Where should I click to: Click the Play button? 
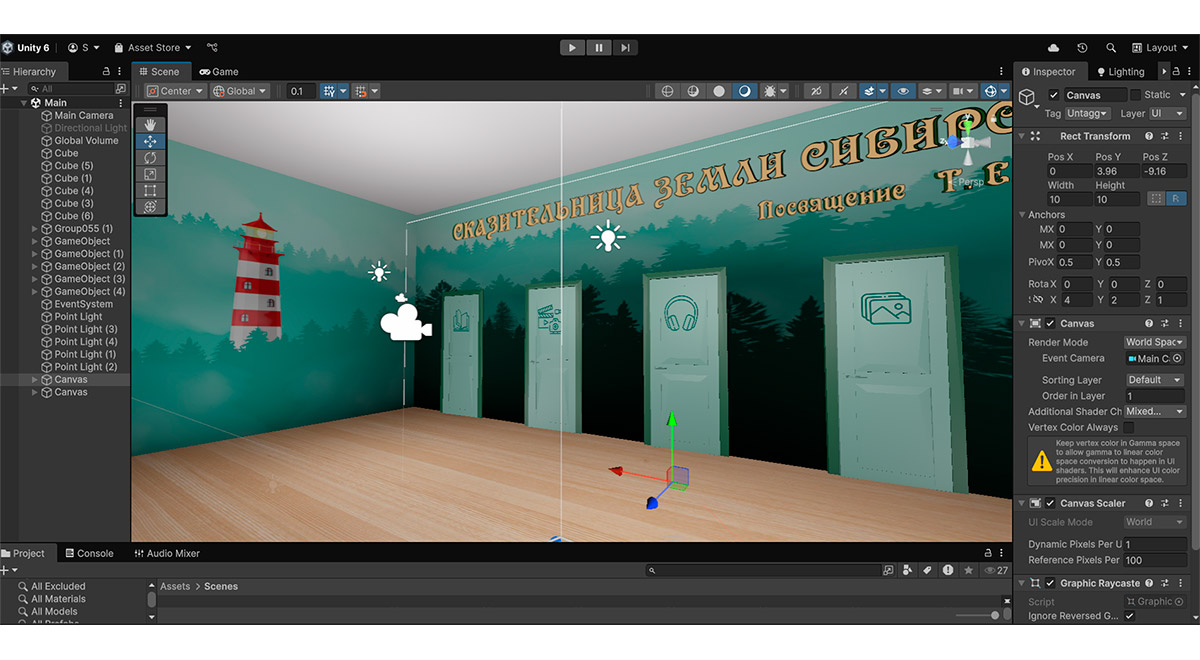572,47
